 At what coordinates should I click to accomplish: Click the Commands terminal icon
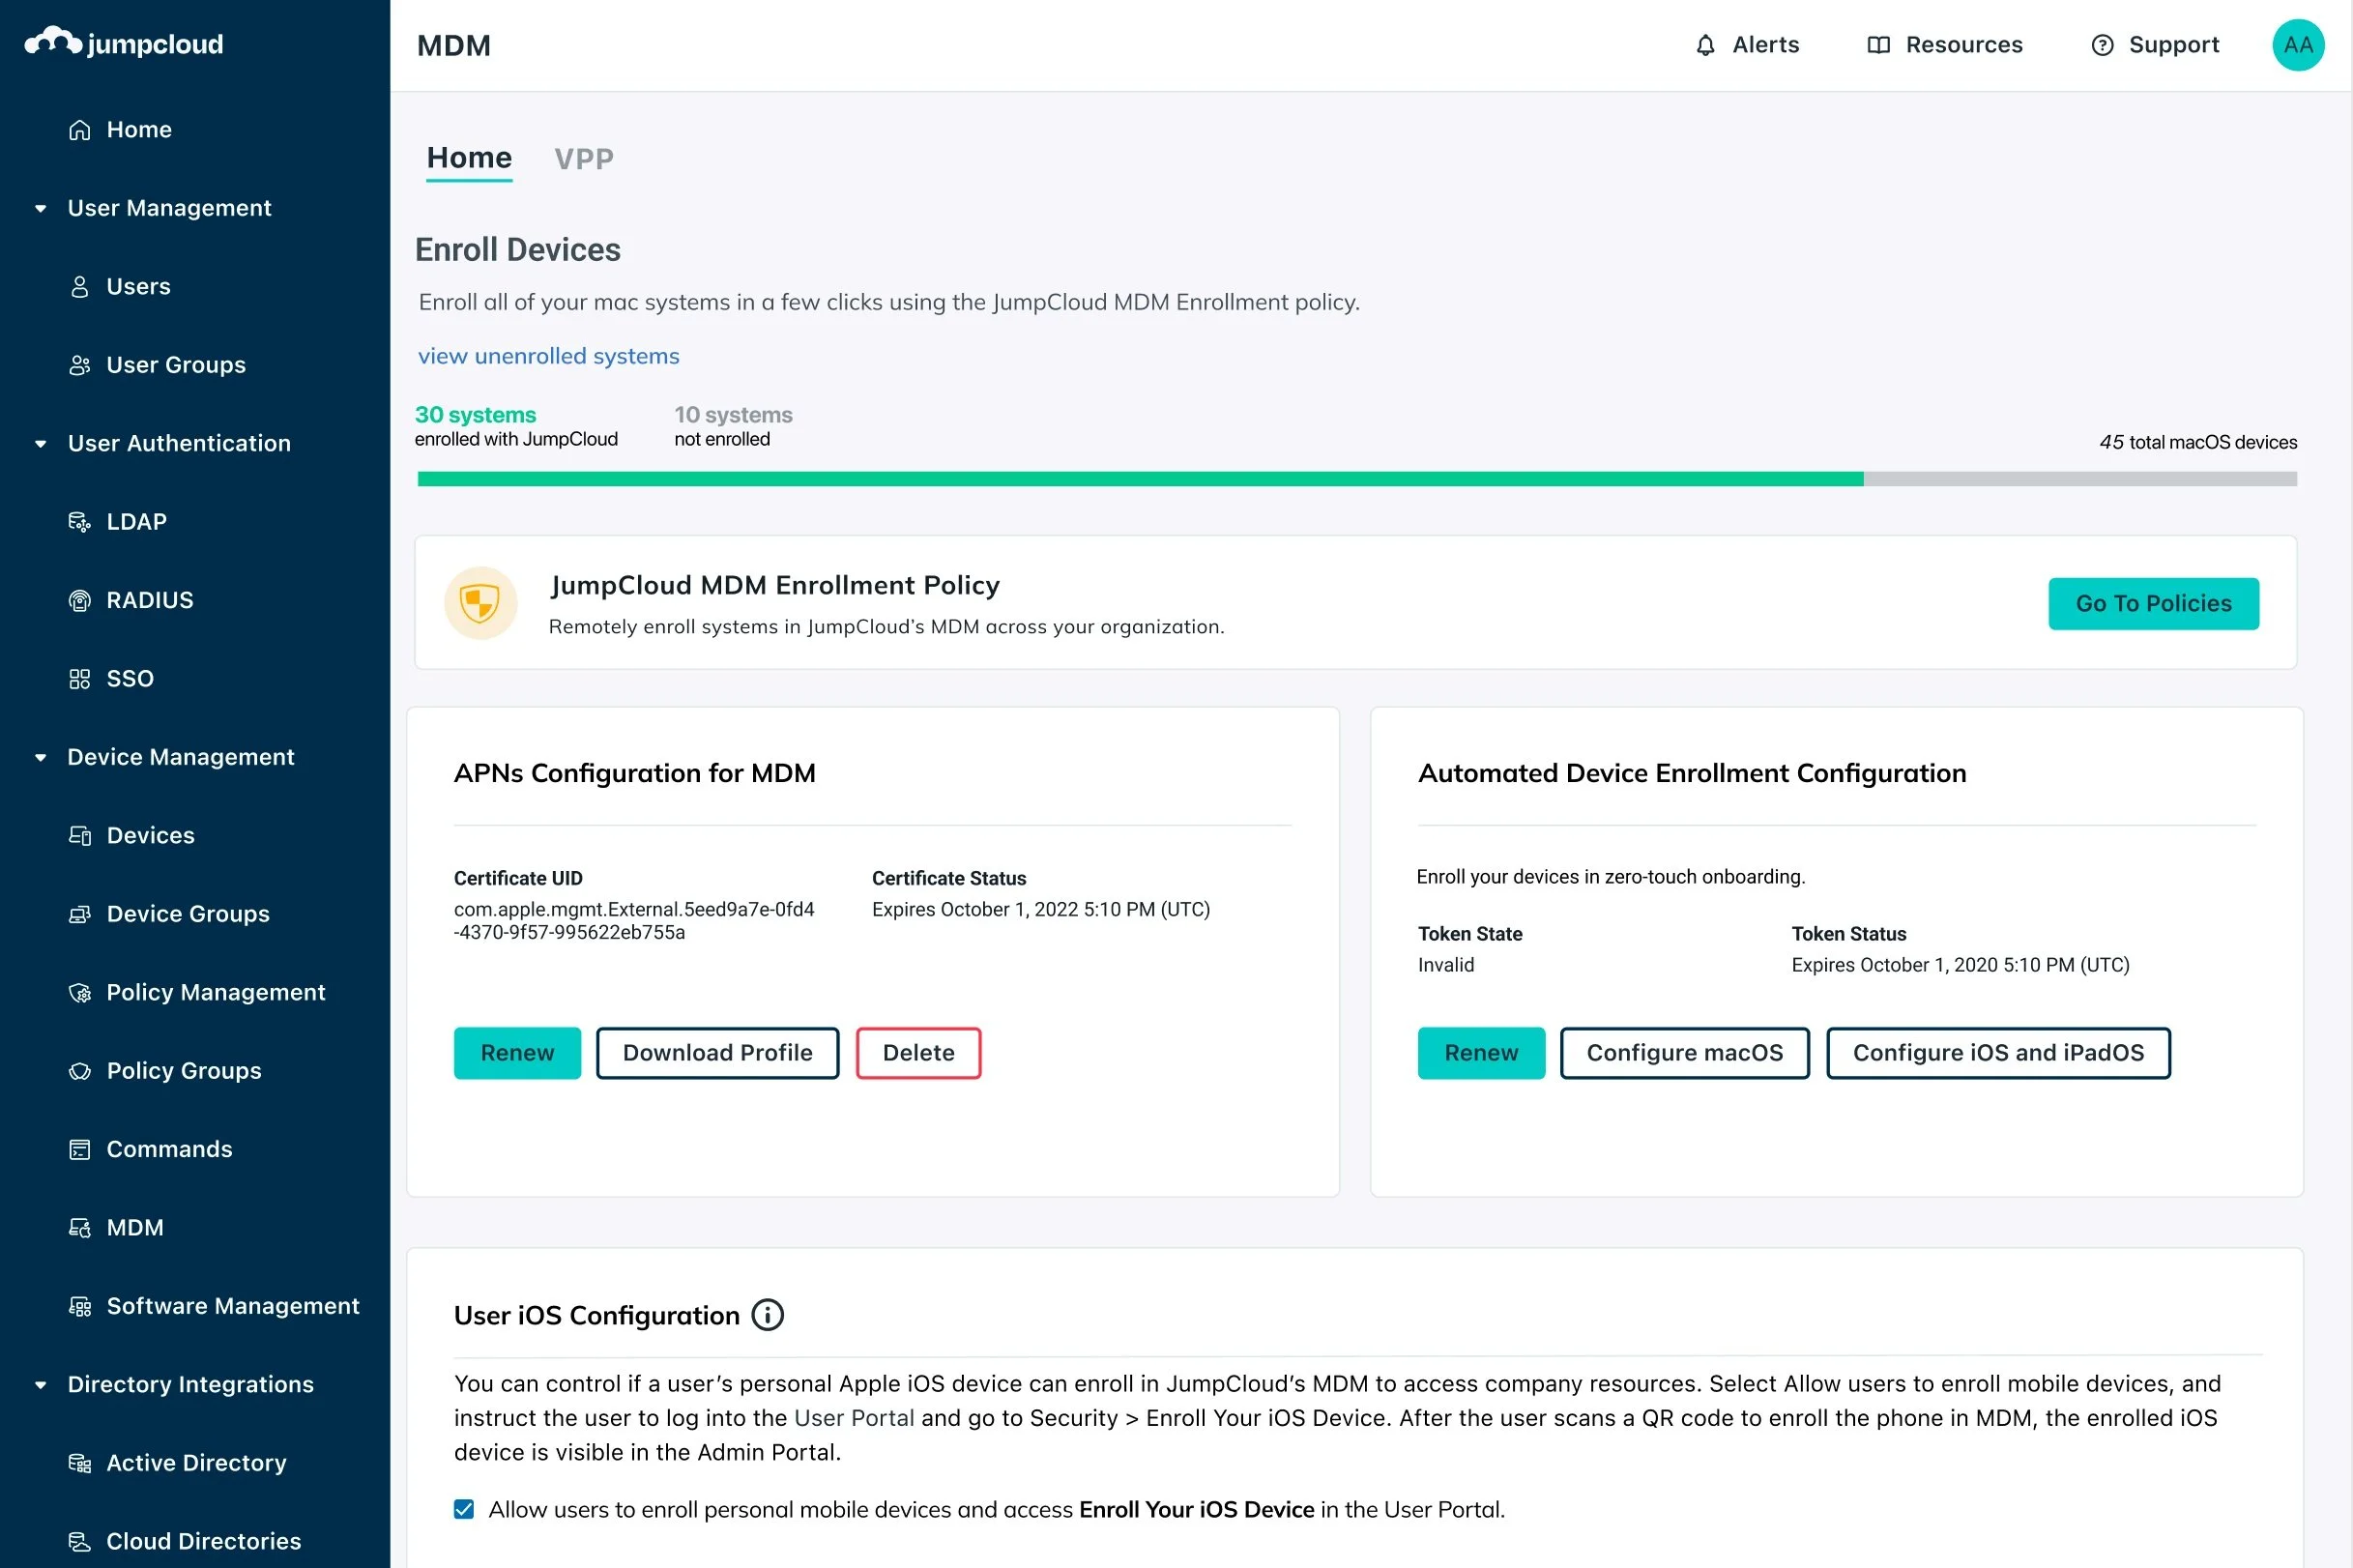(x=79, y=1150)
